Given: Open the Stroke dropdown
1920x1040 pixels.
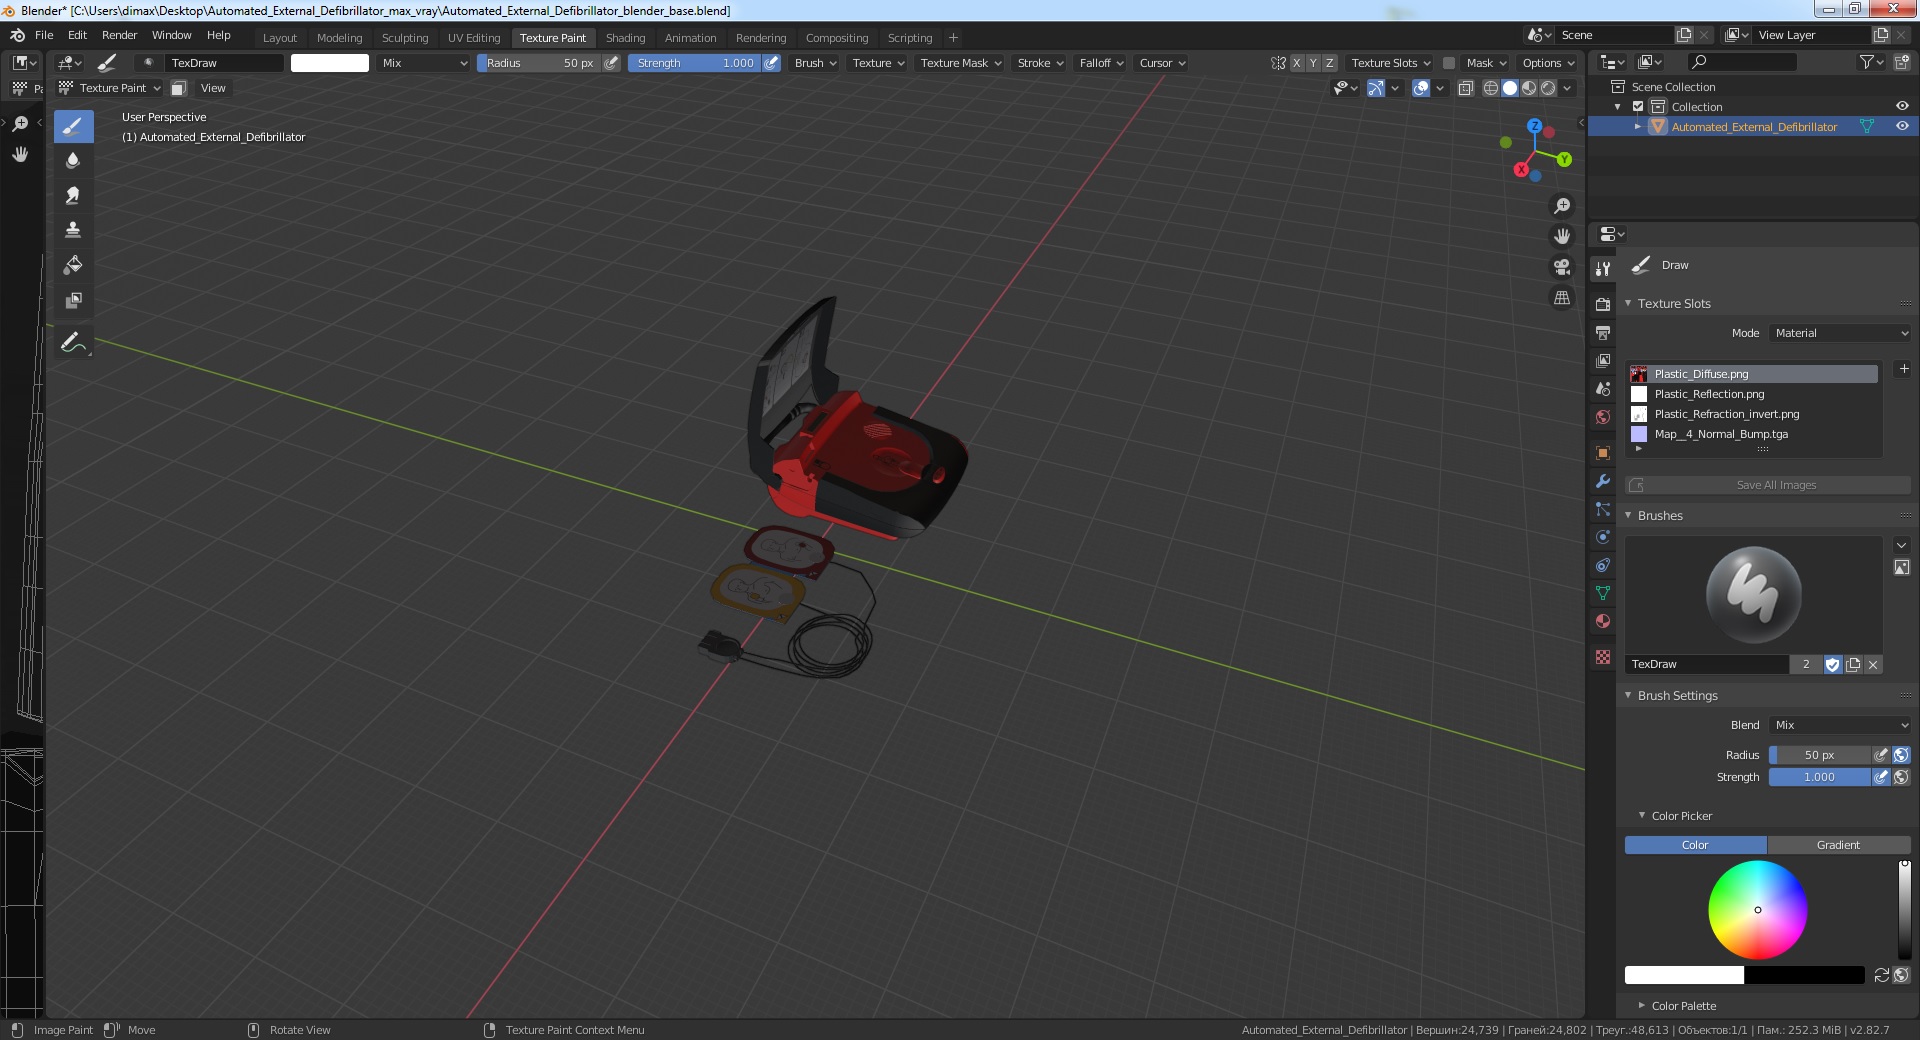Looking at the screenshot, I should [1040, 63].
